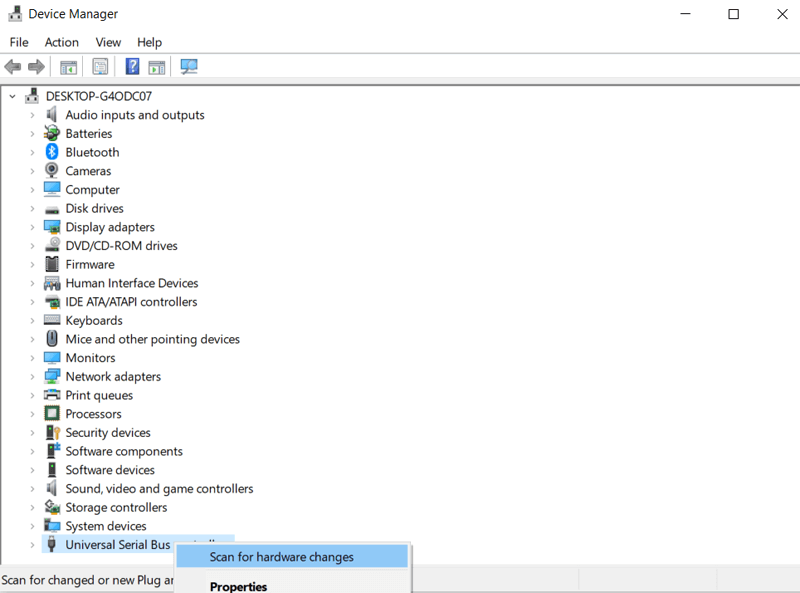Image resolution: width=800 pixels, height=593 pixels.
Task: Open the Action menu
Action: click(x=62, y=42)
